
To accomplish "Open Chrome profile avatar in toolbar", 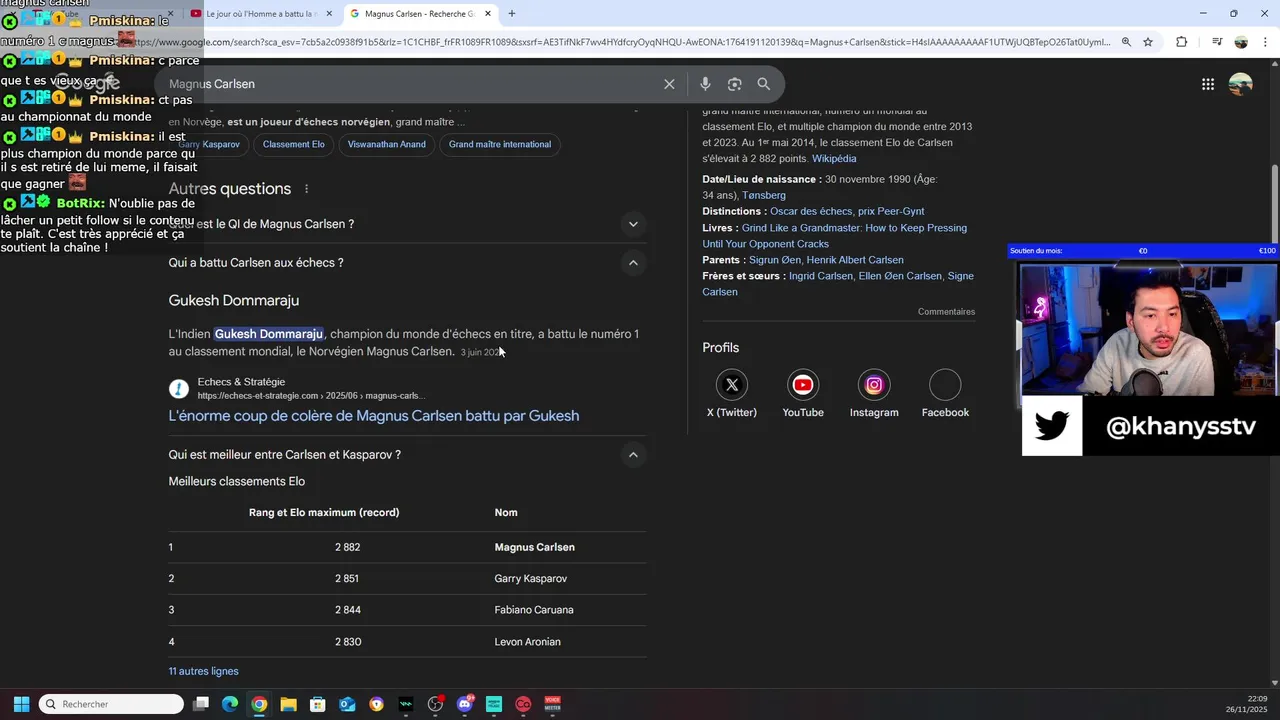I will [1241, 42].
